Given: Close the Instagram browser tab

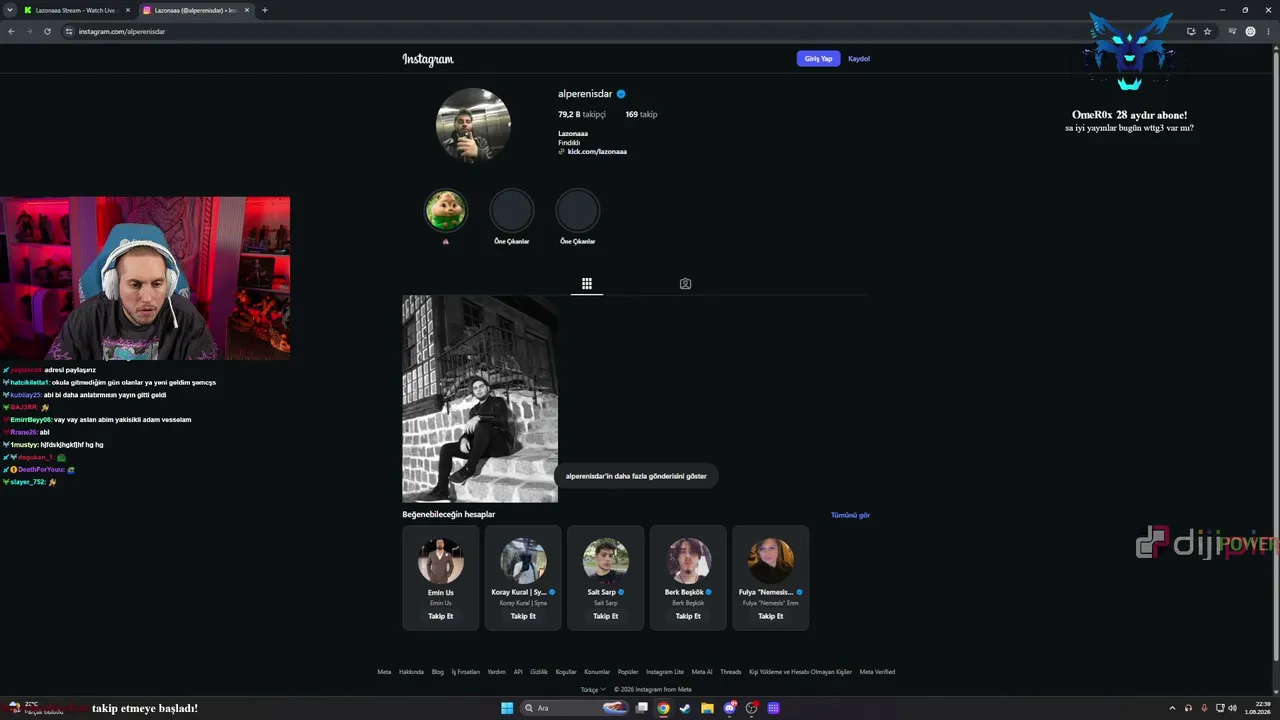Looking at the screenshot, I should (x=247, y=10).
